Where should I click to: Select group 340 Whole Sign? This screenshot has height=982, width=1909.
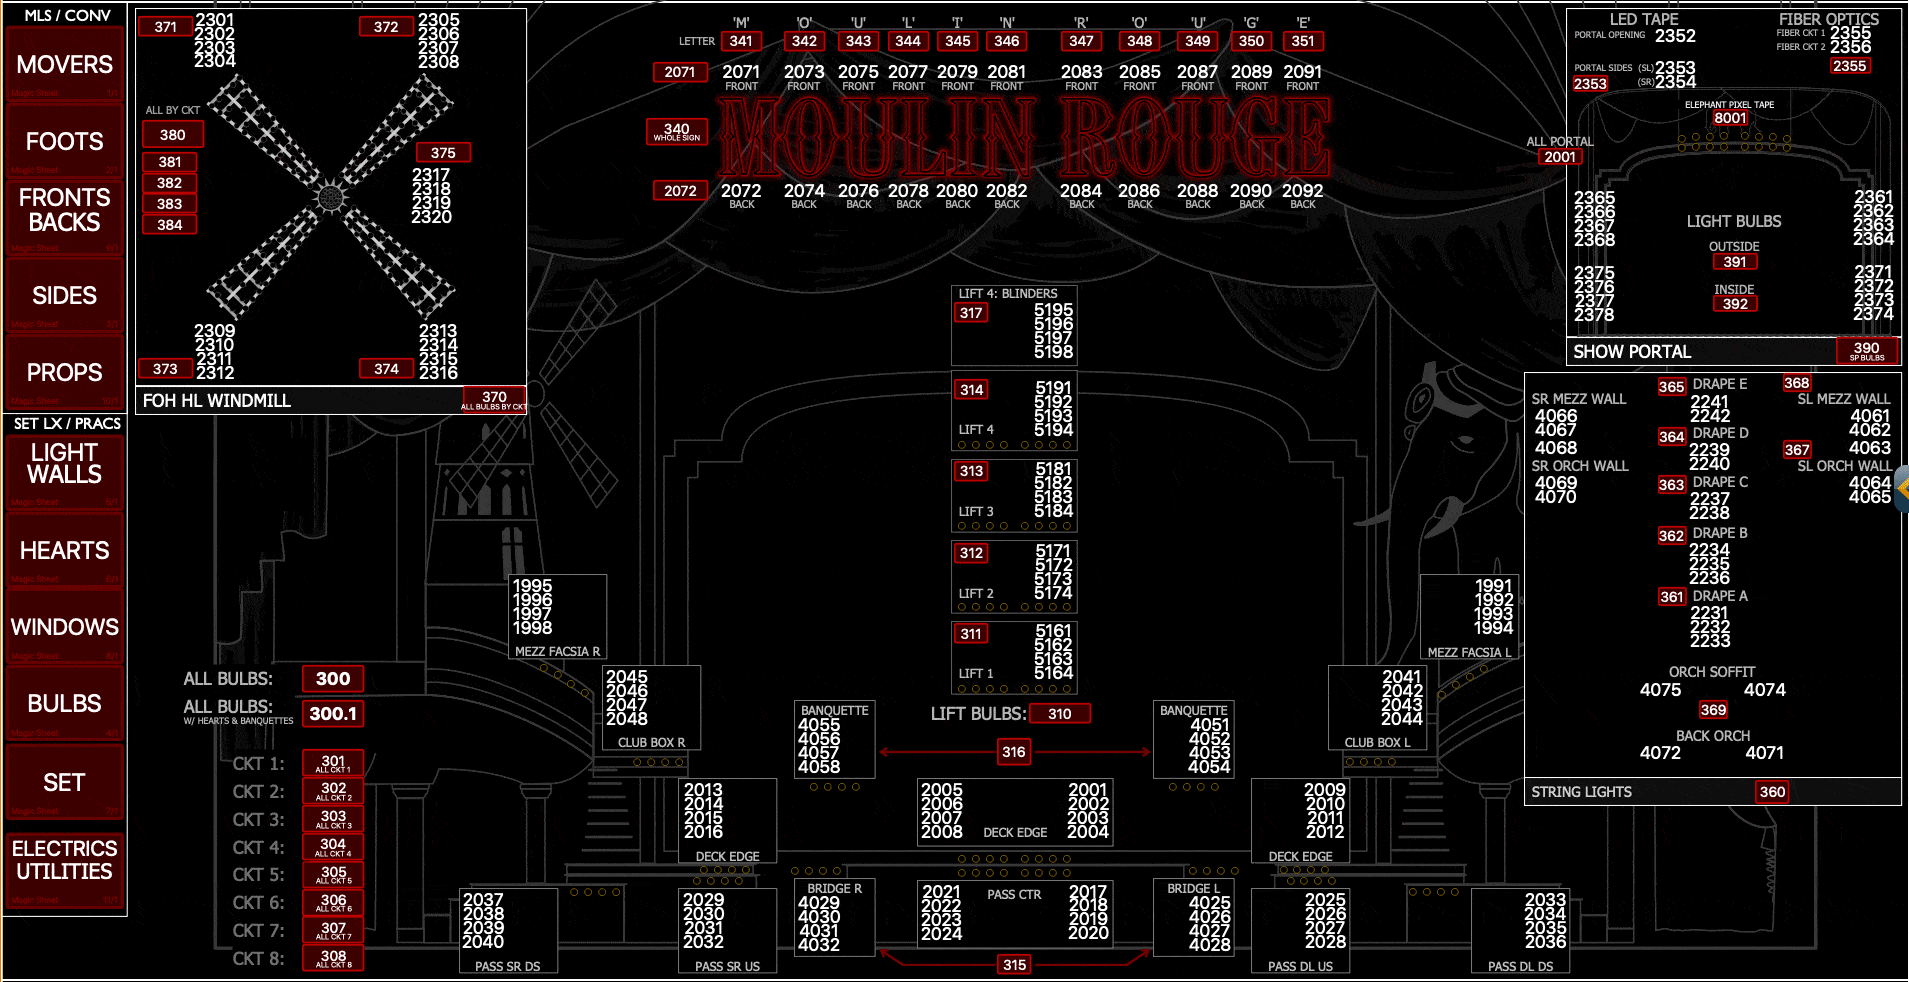[677, 132]
